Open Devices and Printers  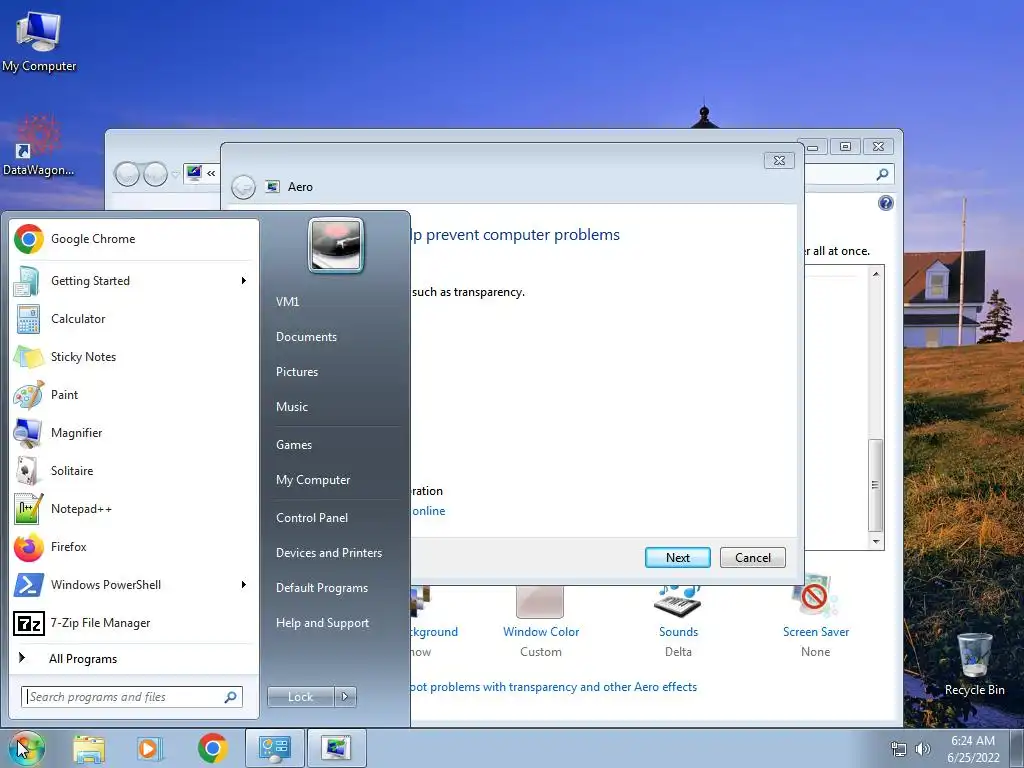[x=328, y=553]
